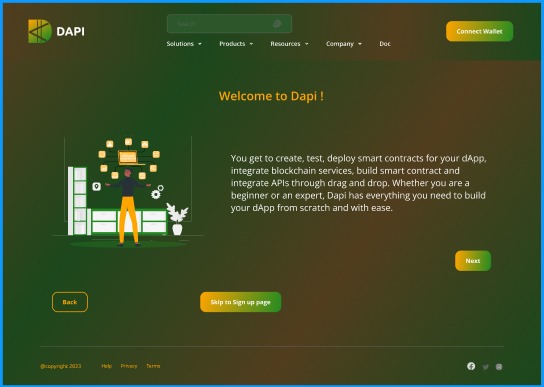Screen dimensions: 544x387
Task: Click the Connect Wallet button
Action: click(x=479, y=31)
